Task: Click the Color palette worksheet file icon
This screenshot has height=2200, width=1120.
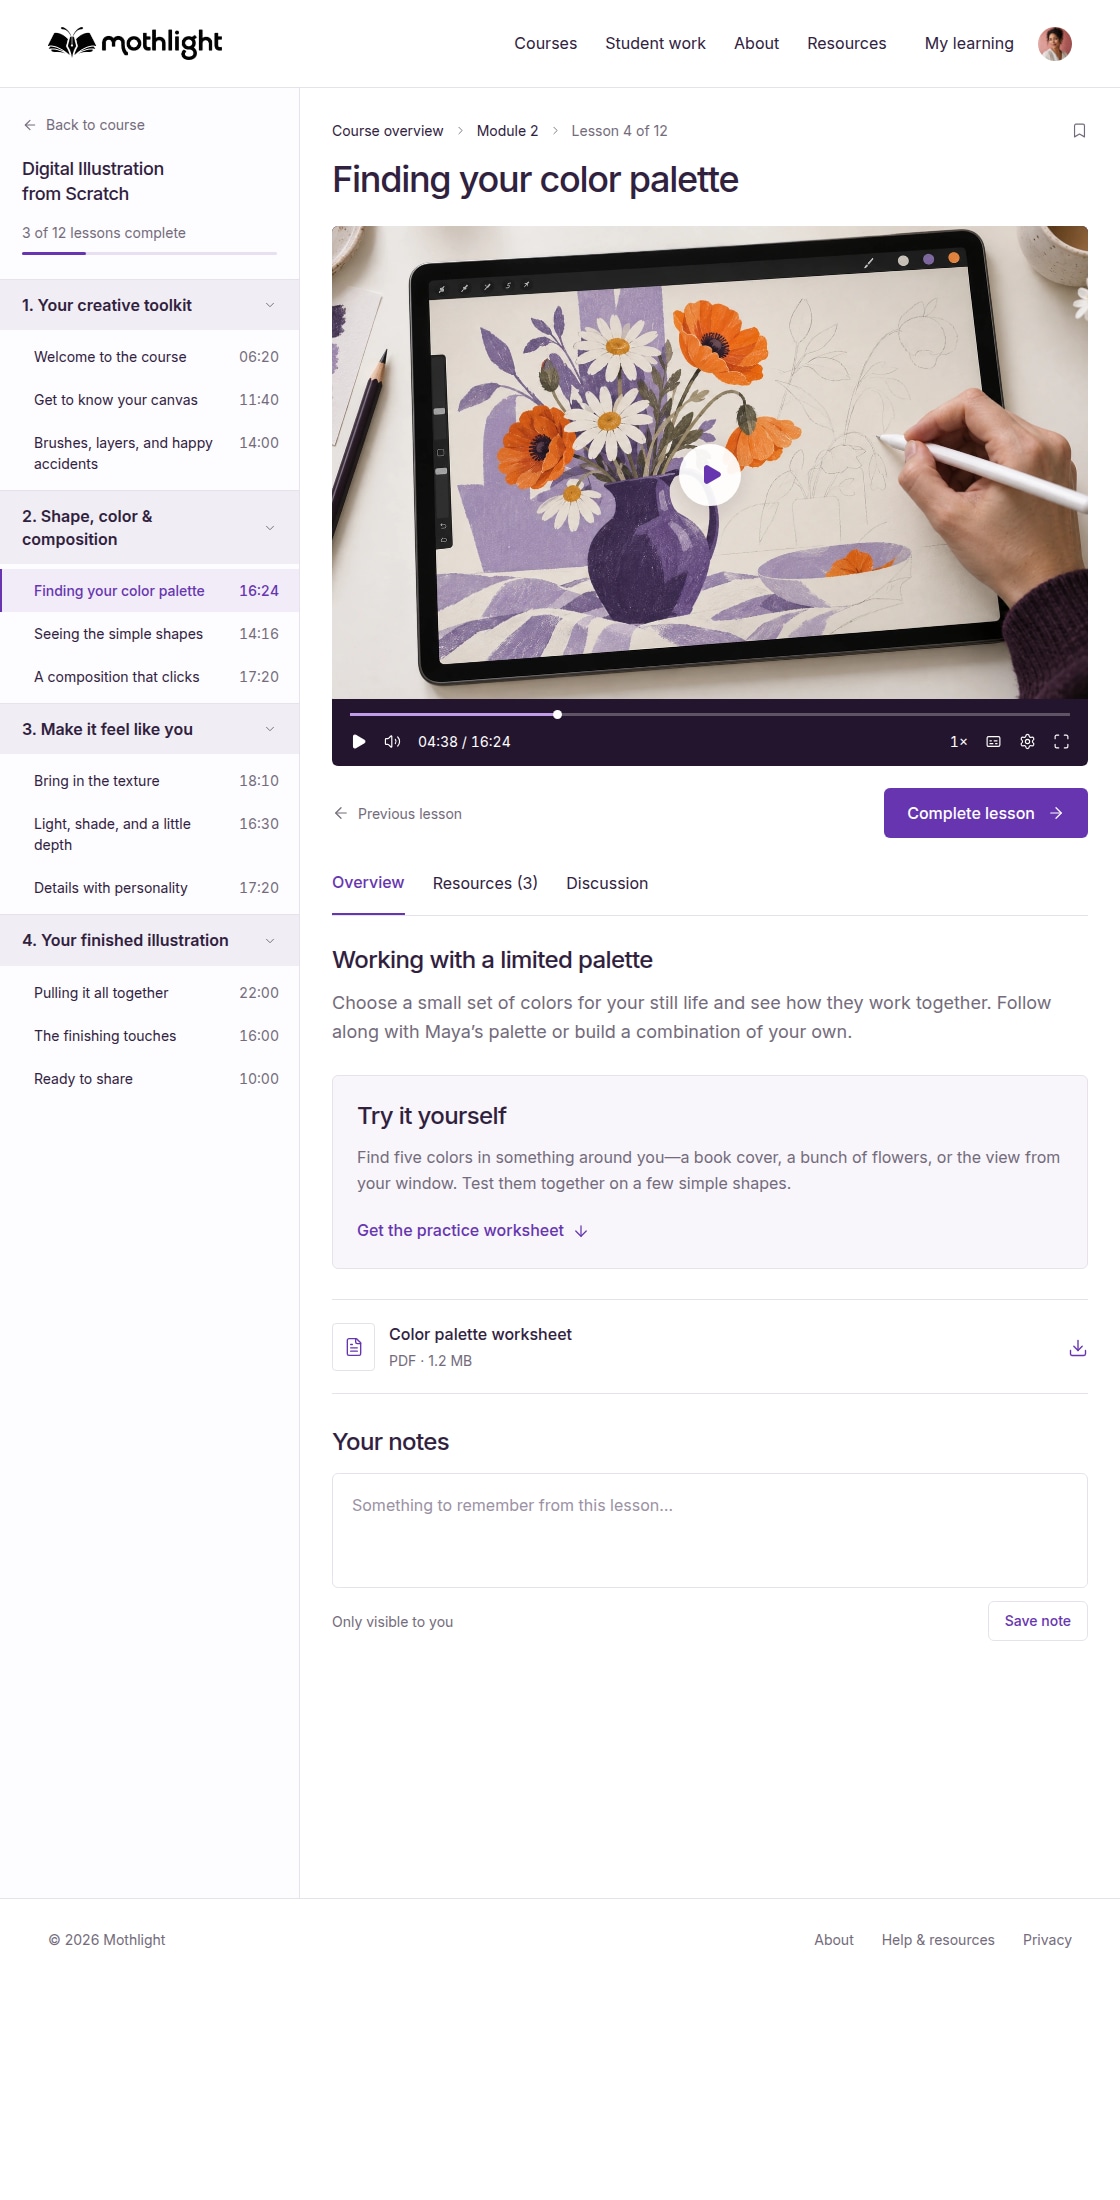Action: (x=353, y=1347)
